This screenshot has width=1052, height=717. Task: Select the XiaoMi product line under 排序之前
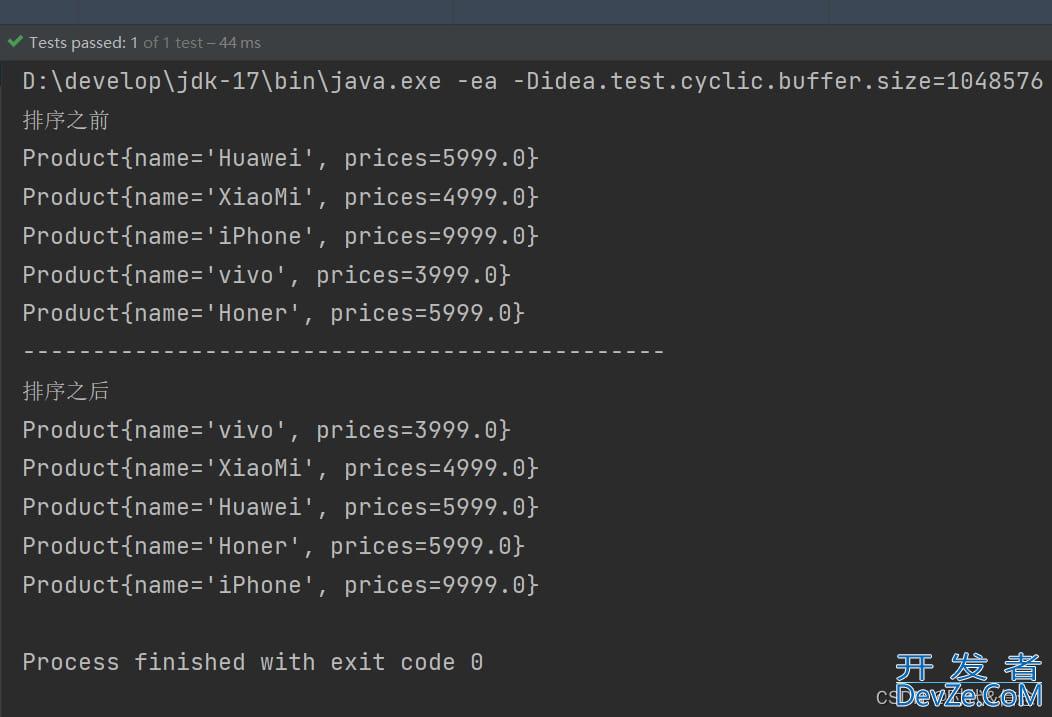click(x=280, y=197)
